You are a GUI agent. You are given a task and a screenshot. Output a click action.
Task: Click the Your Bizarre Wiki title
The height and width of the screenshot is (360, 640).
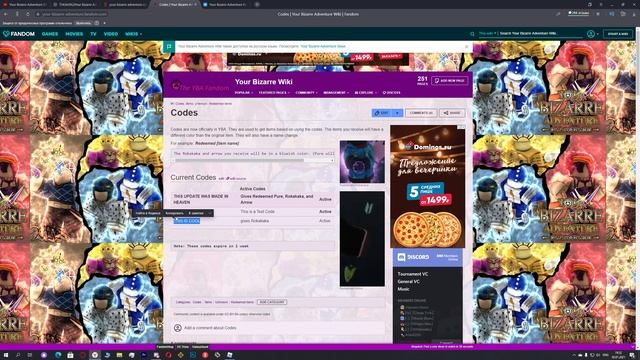point(264,82)
